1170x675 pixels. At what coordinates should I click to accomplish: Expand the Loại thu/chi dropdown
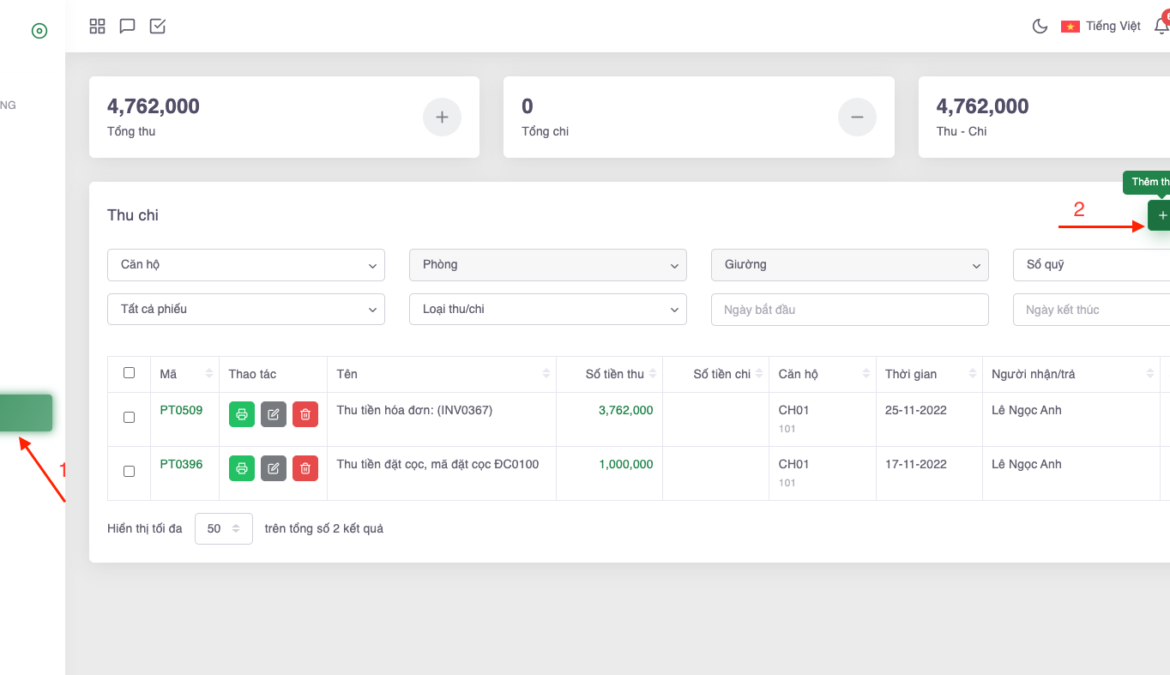pos(547,310)
